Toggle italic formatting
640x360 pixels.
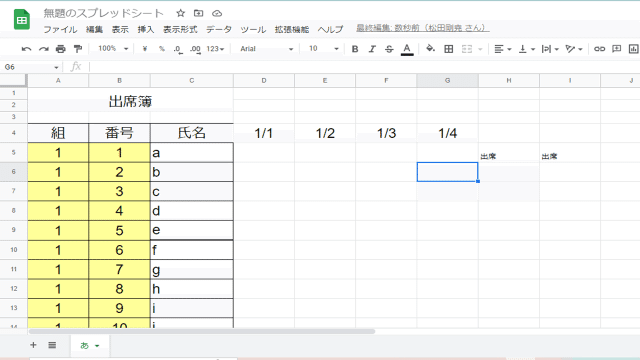pyautogui.click(x=372, y=49)
